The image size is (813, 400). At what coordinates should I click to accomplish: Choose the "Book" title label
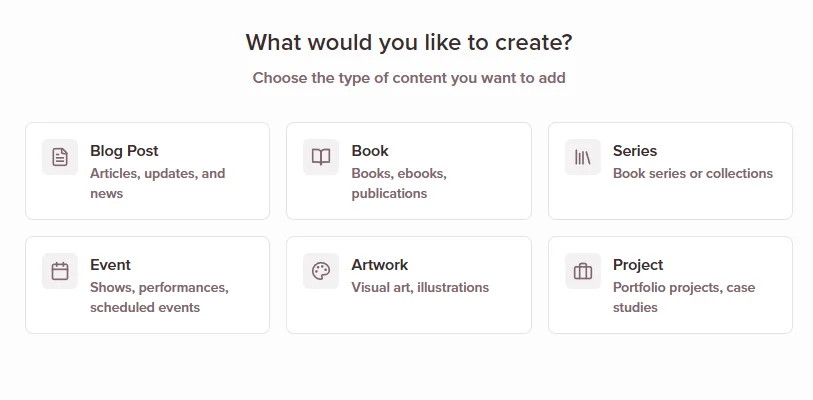point(370,151)
